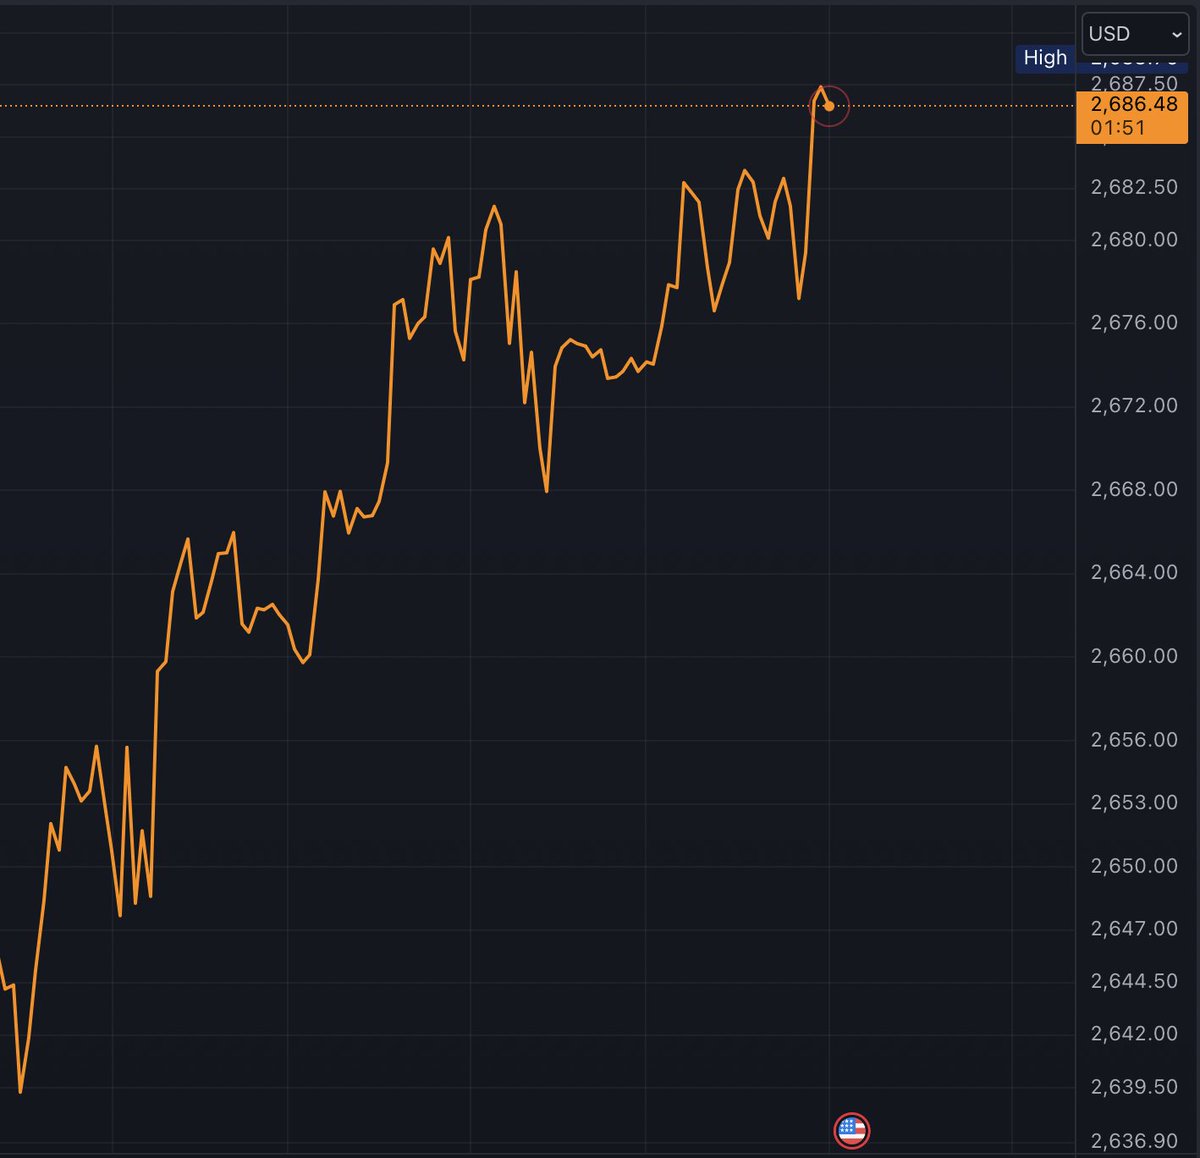This screenshot has height=1158, width=1200.
Task: Click the High price label
Action: tap(1045, 58)
